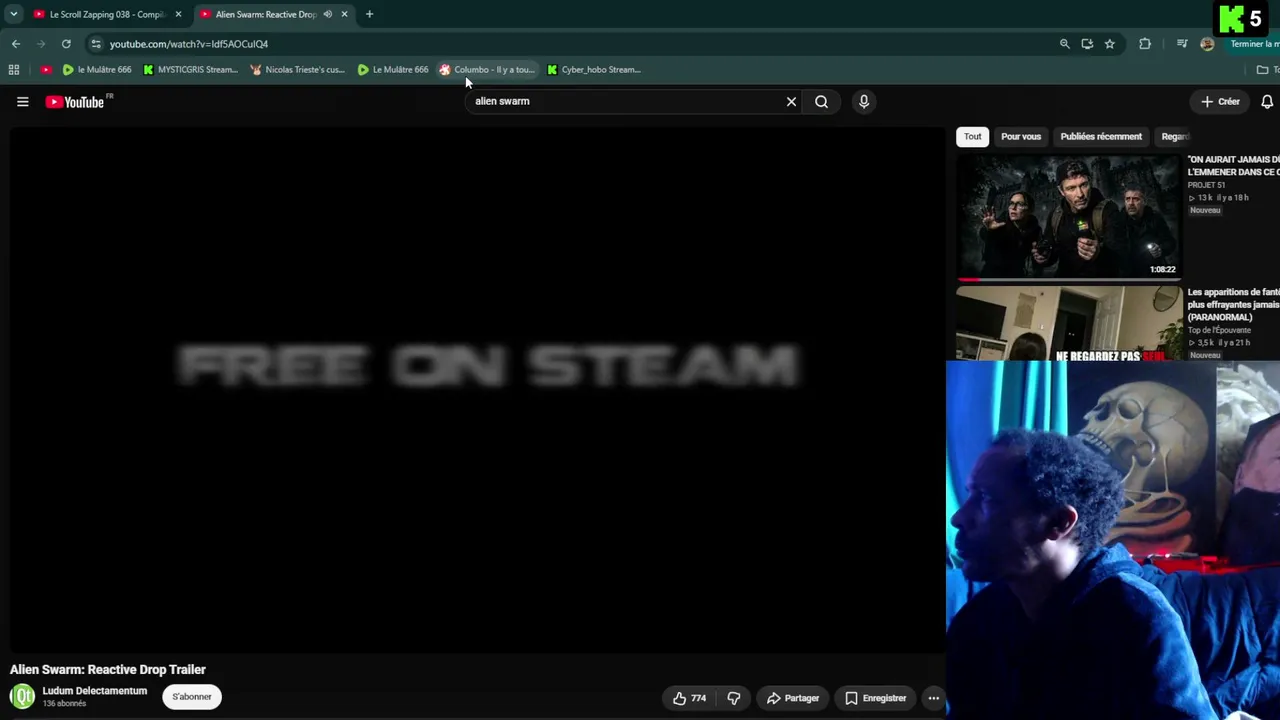This screenshot has width=1280, height=720.
Task: Open the browser profile avatar
Action: pos(1207,44)
